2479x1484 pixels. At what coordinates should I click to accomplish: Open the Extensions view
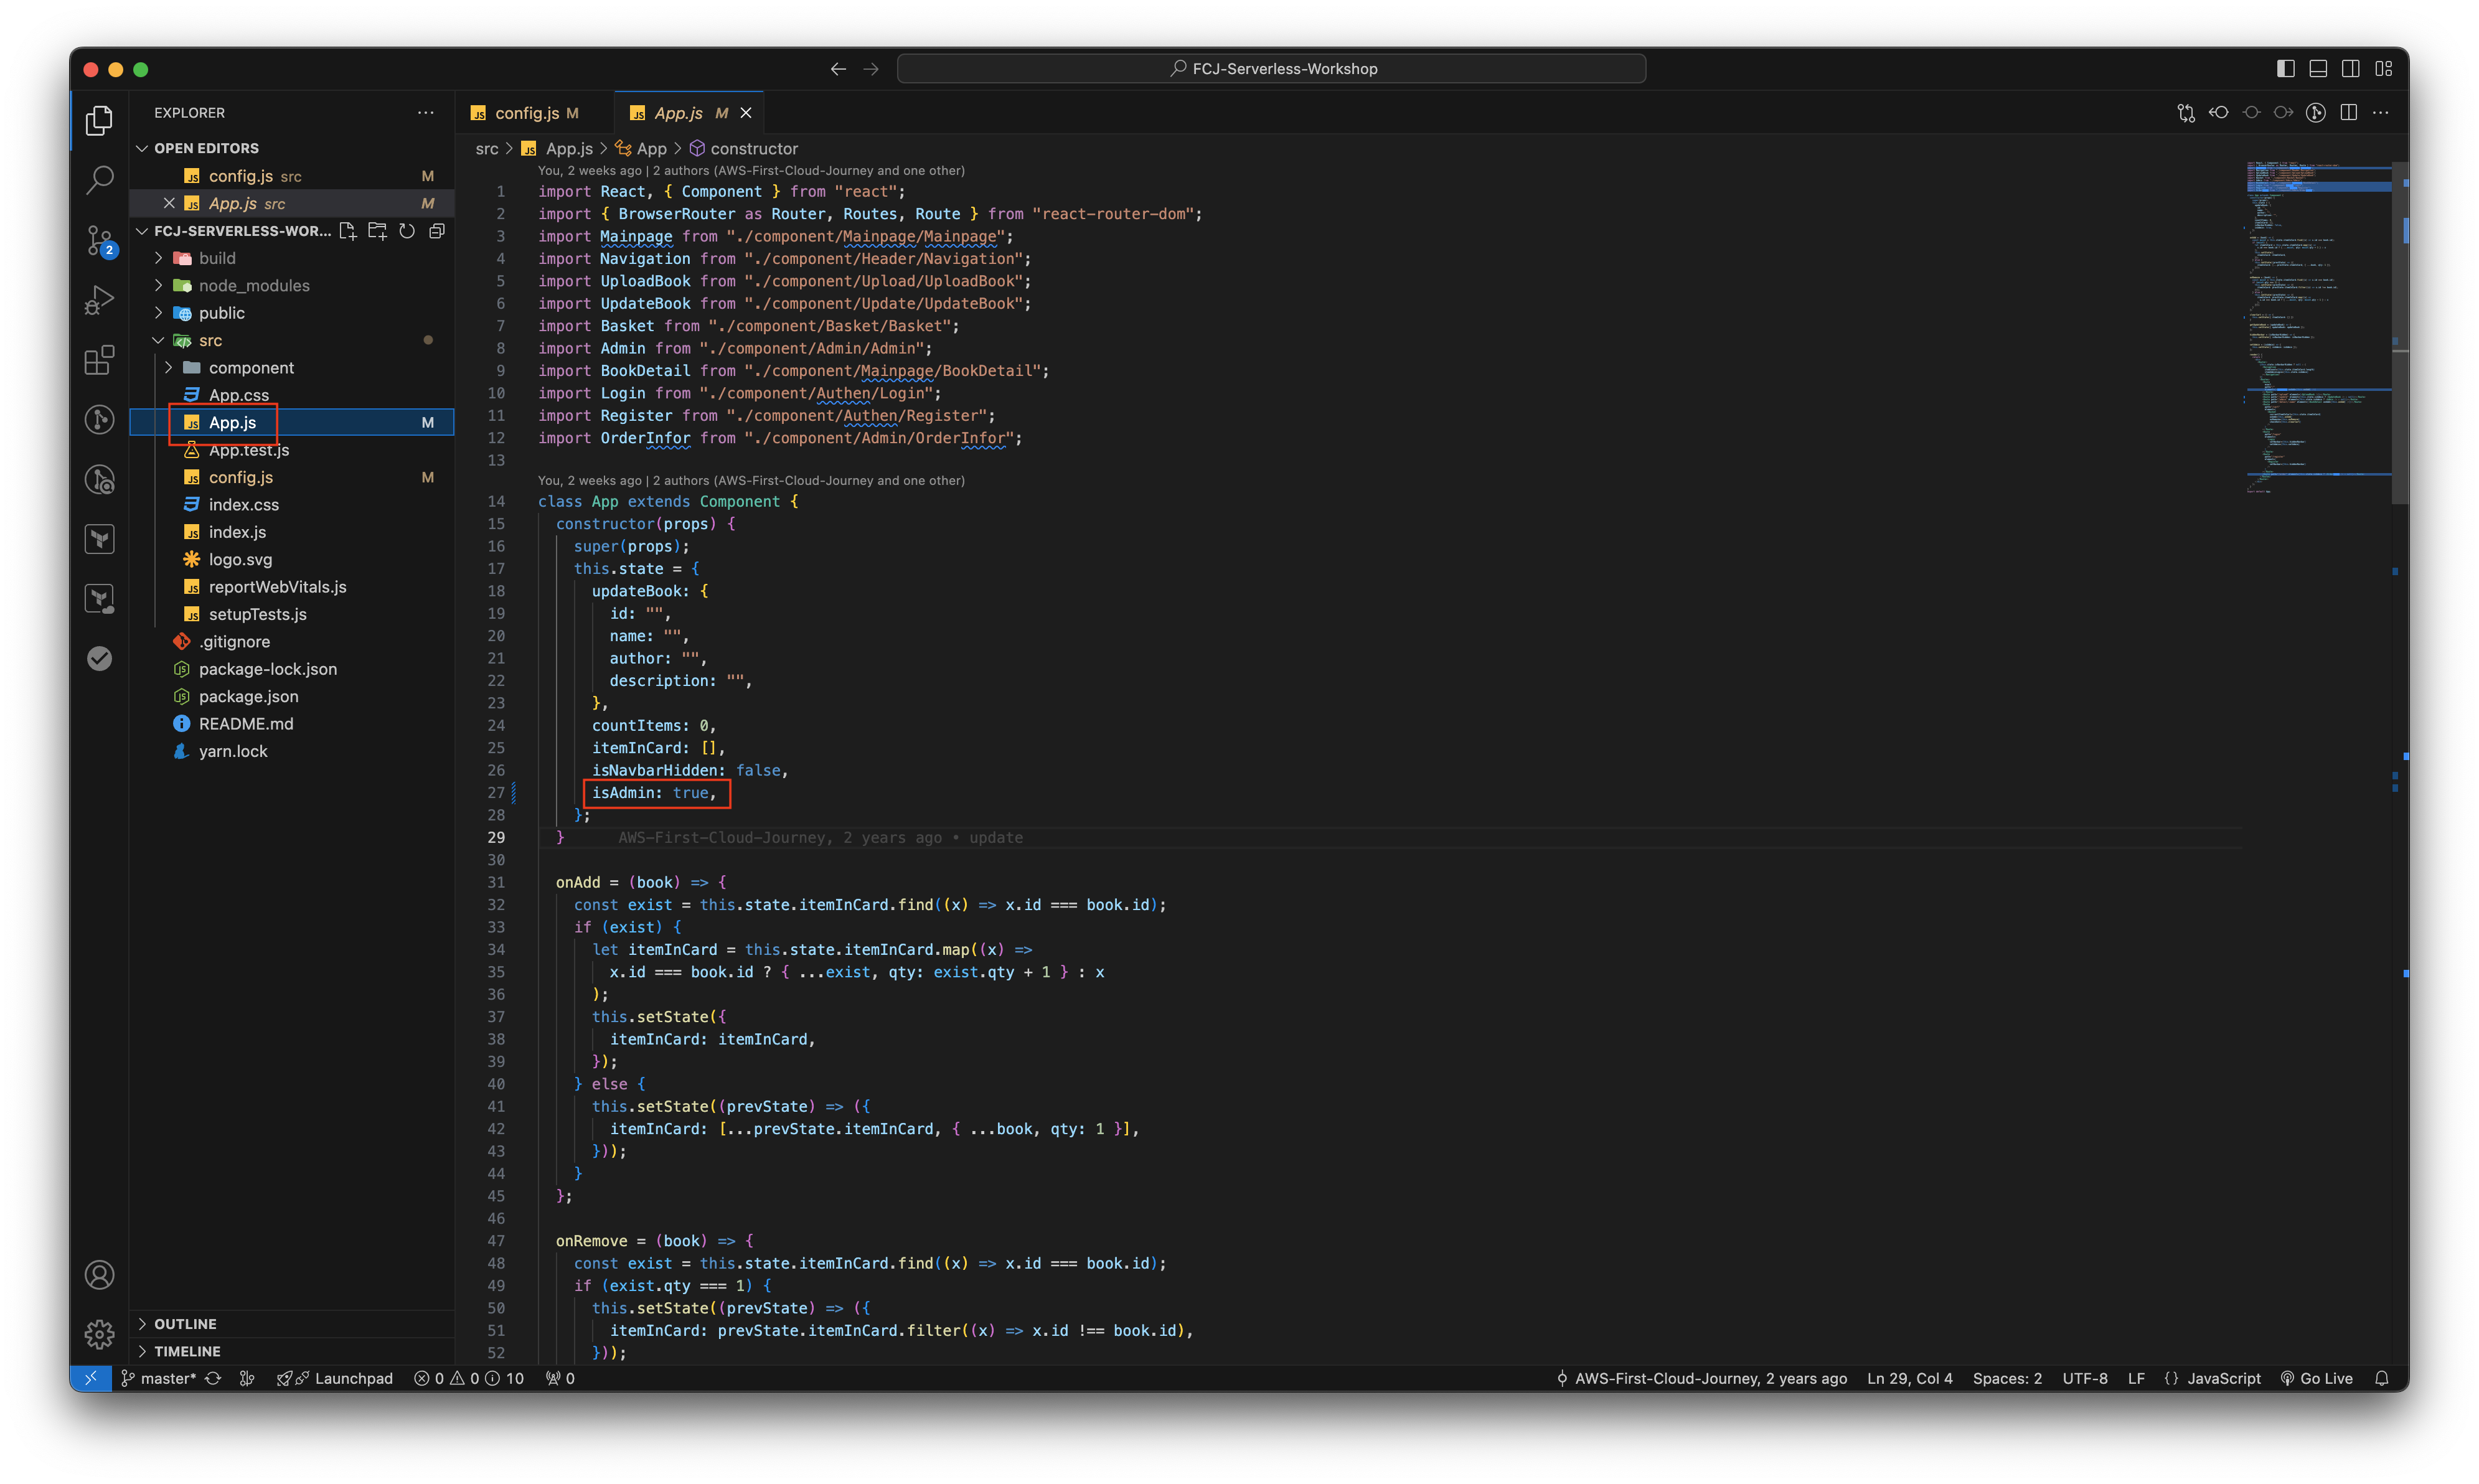[99, 360]
